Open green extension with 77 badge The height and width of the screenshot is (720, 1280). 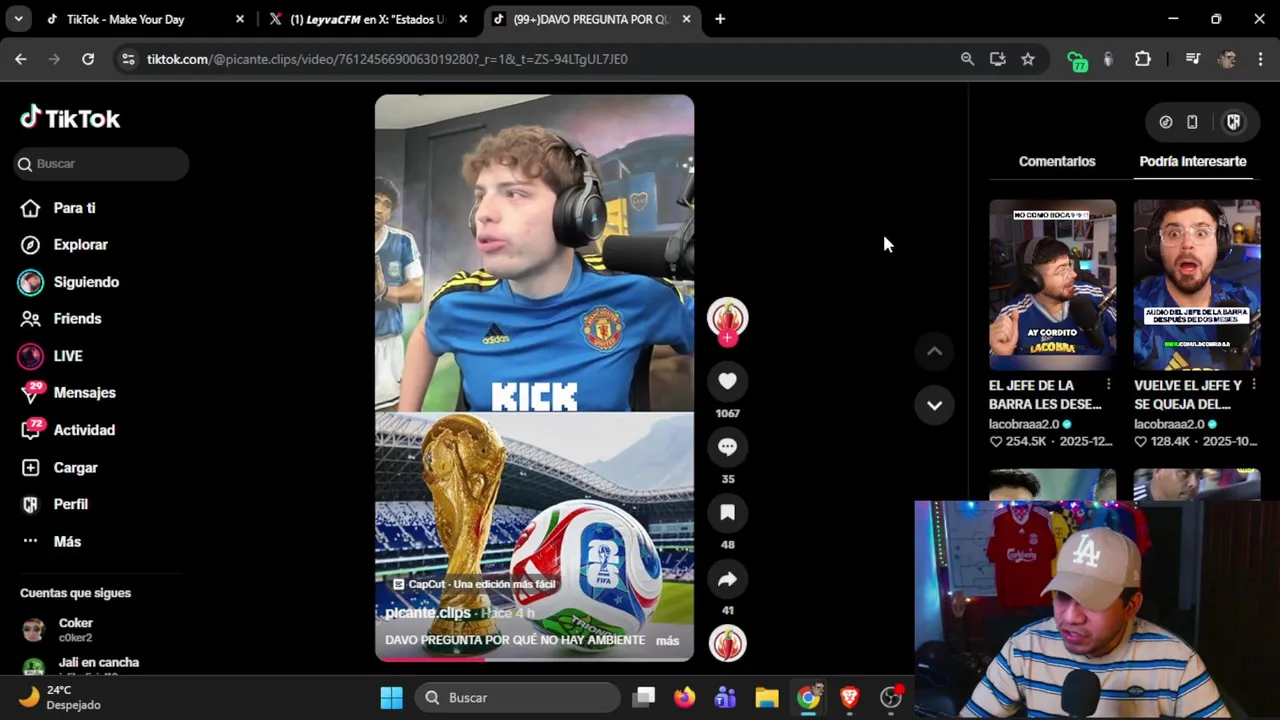click(1076, 60)
